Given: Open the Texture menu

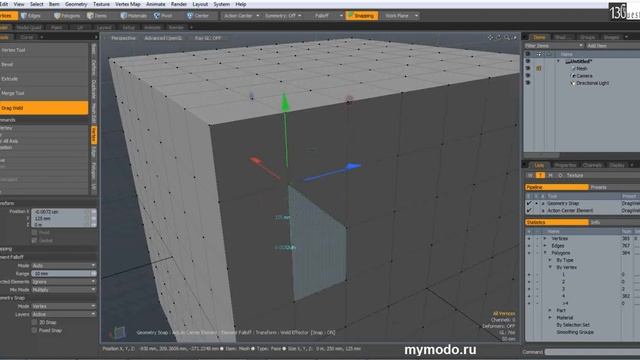Looking at the screenshot, I should pyautogui.click(x=101, y=4).
